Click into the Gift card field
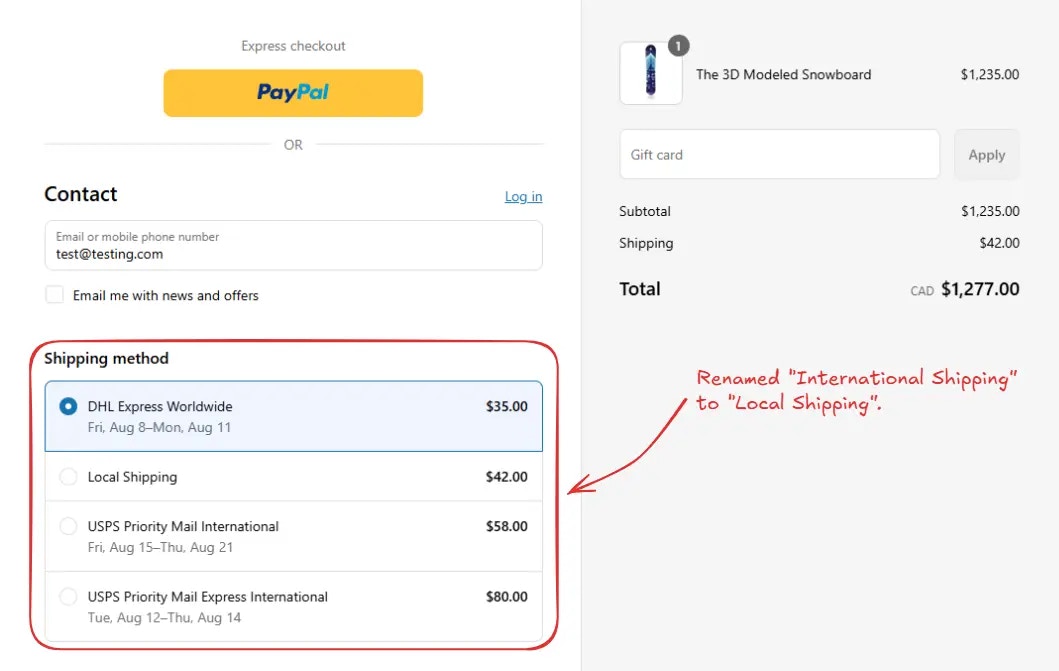The image size is (1059, 671). tap(779, 155)
